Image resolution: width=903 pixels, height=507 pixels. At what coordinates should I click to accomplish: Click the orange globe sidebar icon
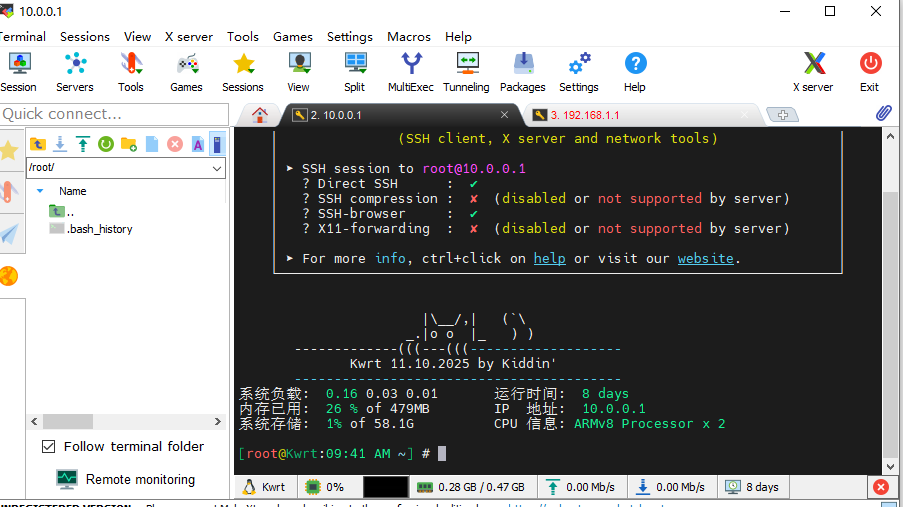pos(9,276)
